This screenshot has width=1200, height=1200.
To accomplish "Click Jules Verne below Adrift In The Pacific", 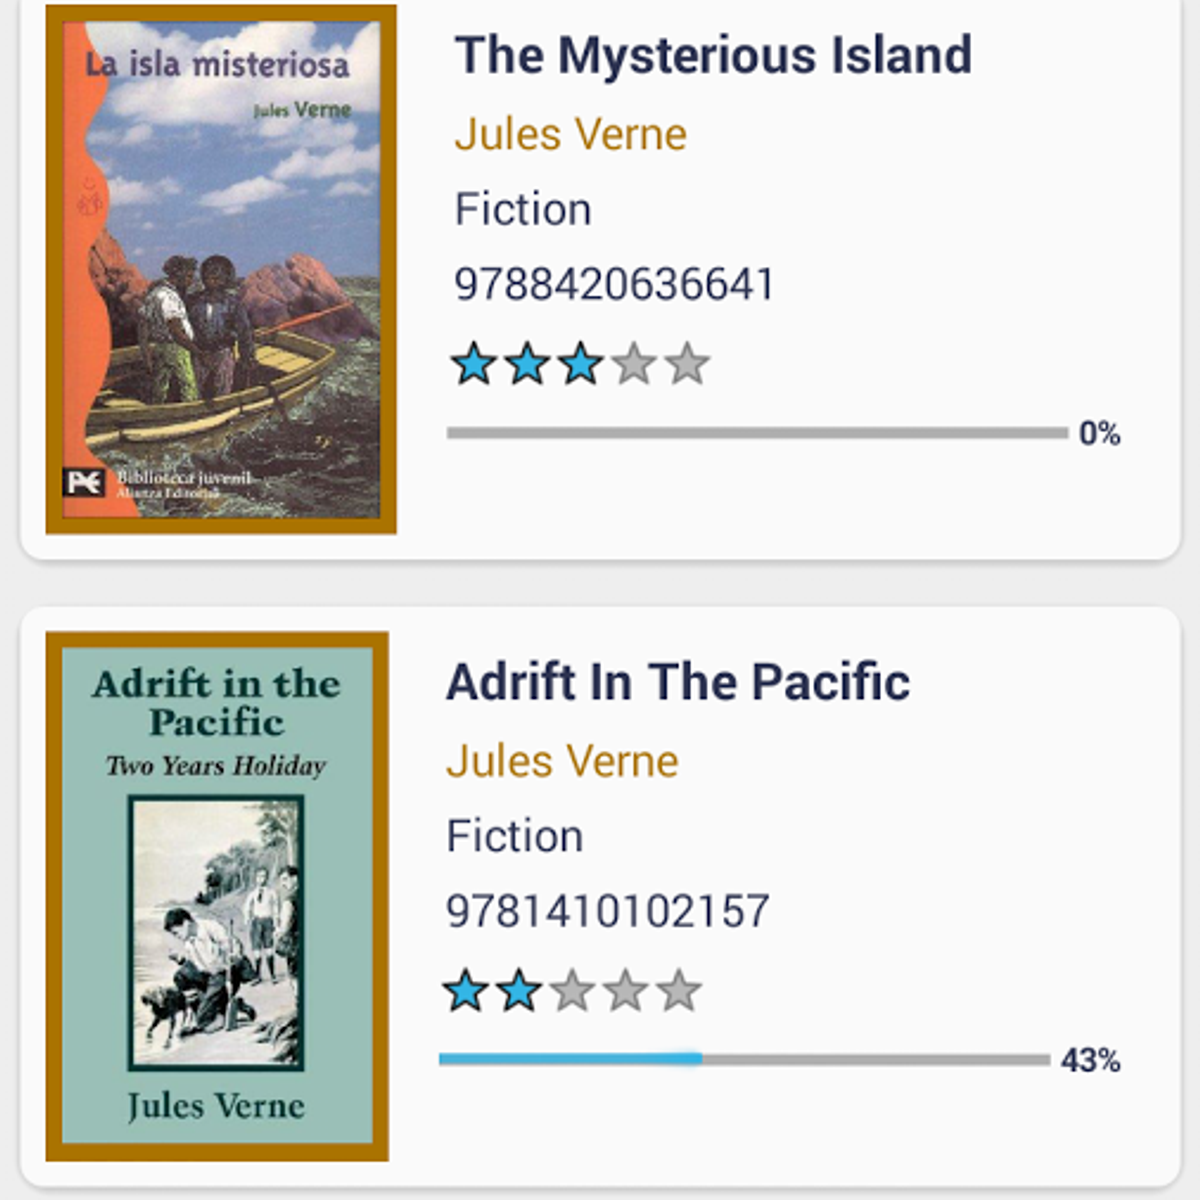I will 562,760.
